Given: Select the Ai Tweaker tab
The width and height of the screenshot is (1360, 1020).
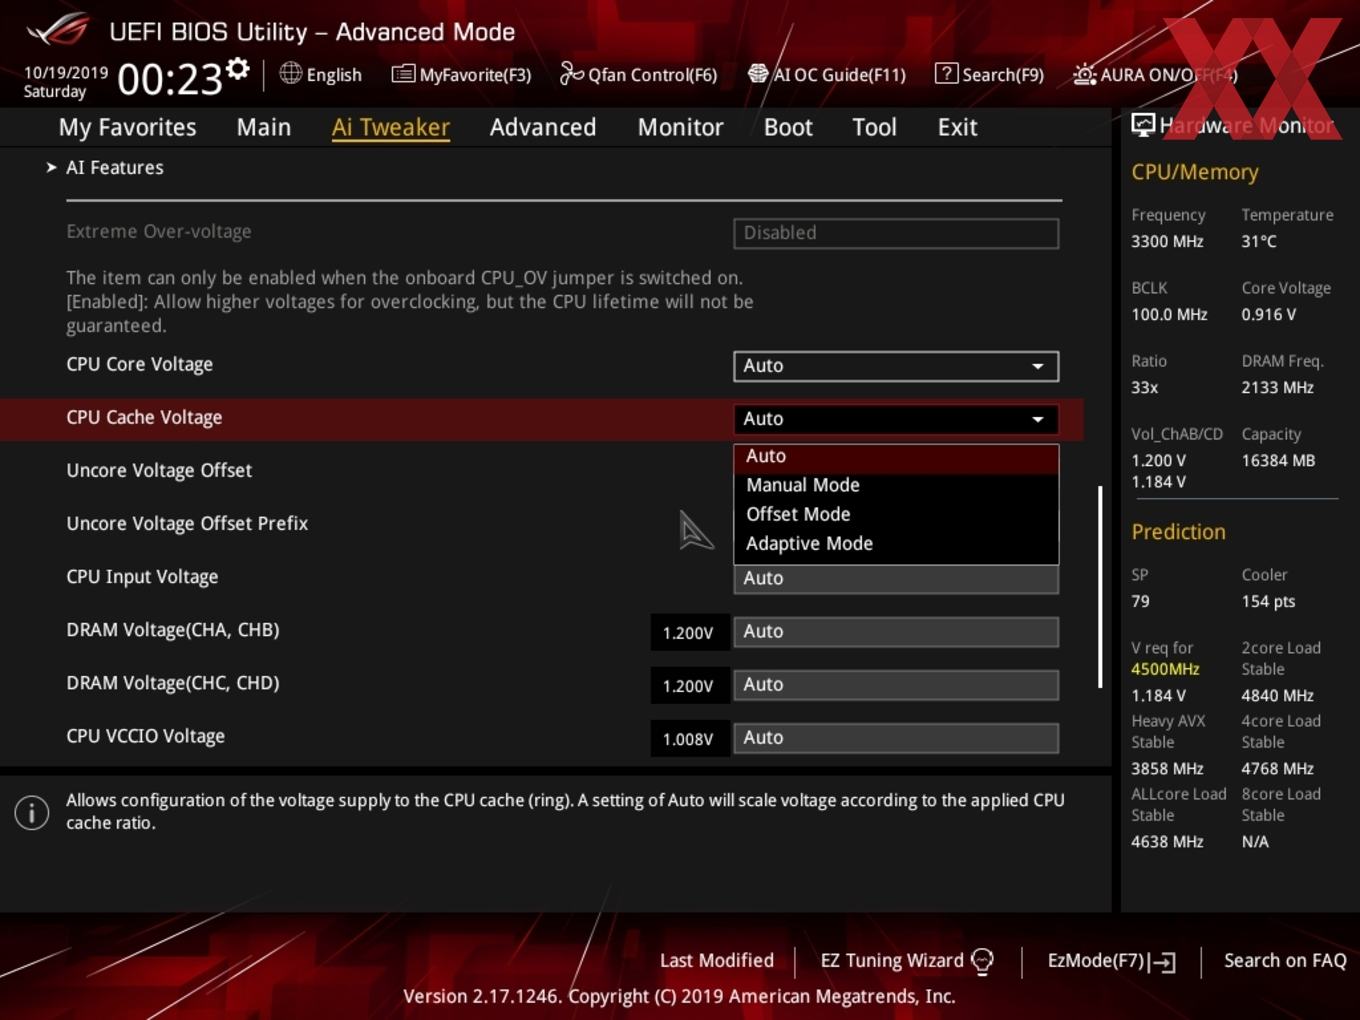Looking at the screenshot, I should tap(391, 127).
